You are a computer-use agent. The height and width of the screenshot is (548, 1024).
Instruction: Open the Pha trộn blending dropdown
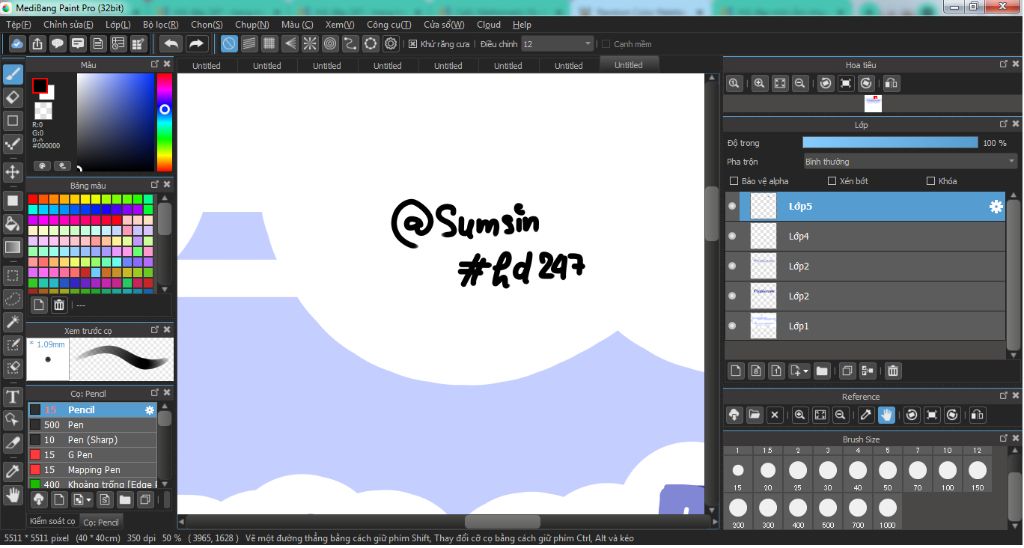910,161
